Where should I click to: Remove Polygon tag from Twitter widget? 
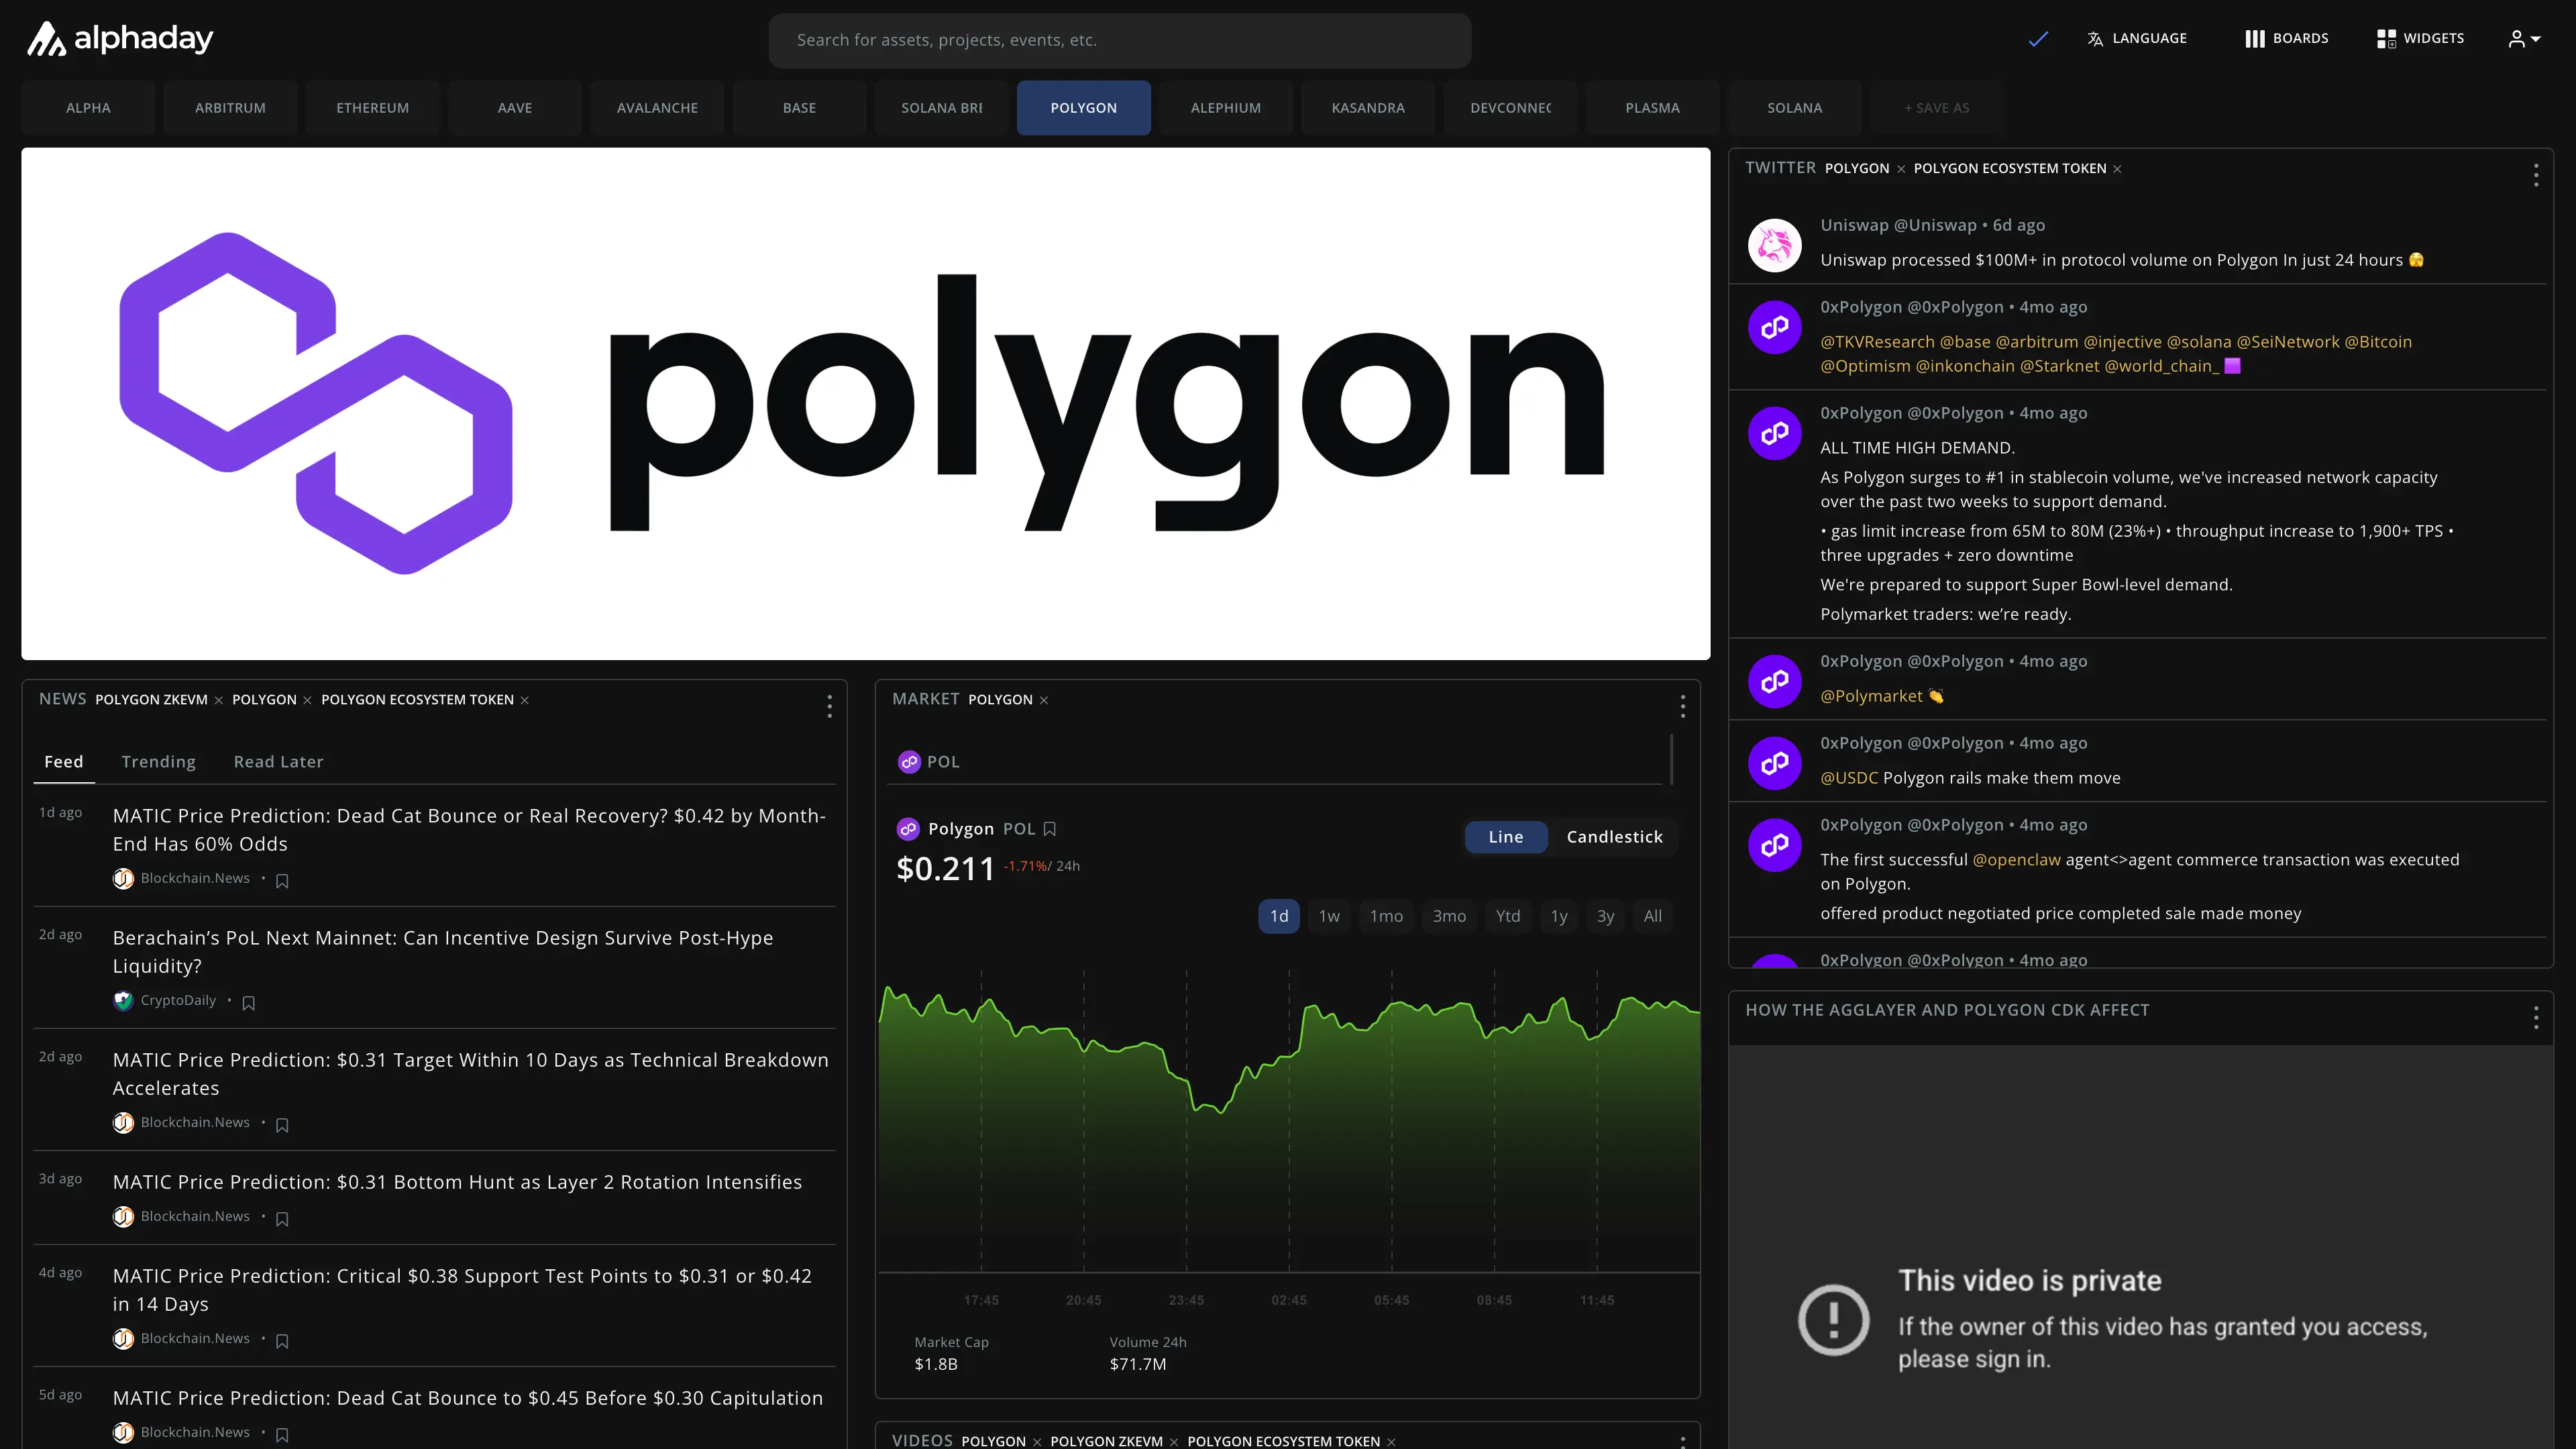coord(1901,169)
